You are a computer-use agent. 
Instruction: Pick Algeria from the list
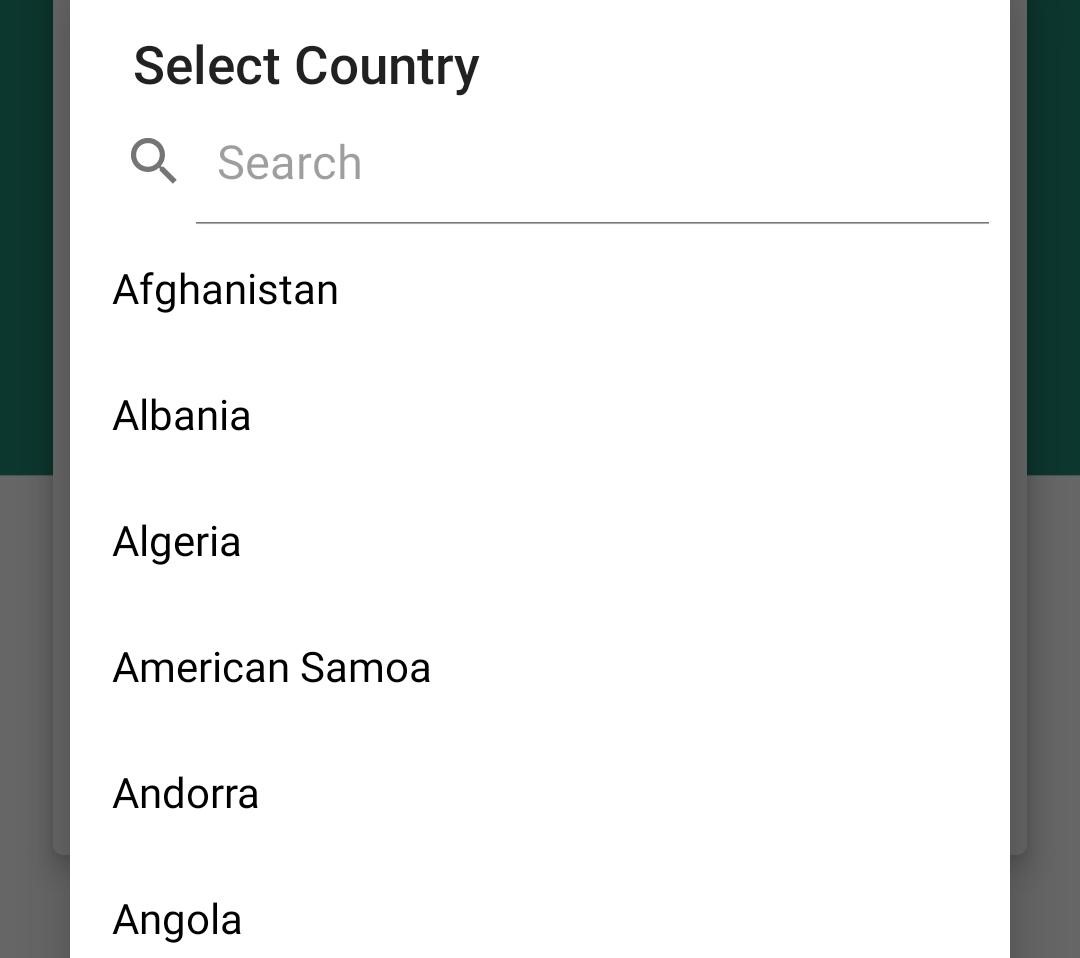[177, 541]
